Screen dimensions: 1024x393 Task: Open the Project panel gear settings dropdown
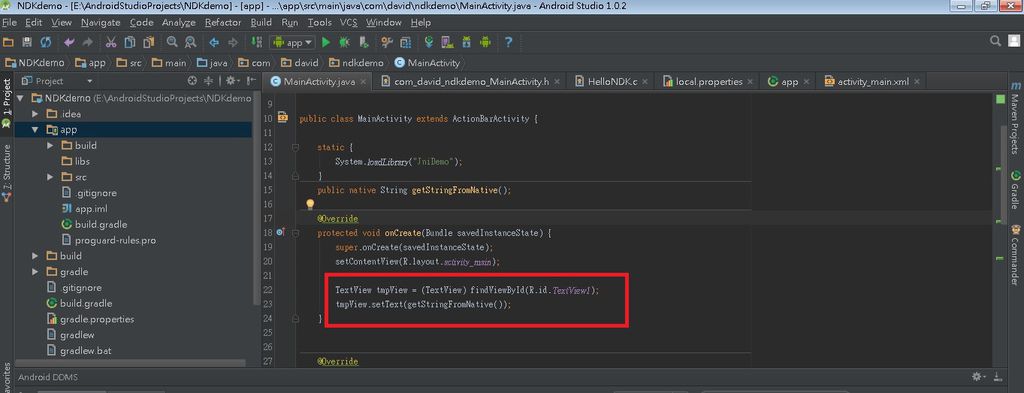click(x=232, y=81)
